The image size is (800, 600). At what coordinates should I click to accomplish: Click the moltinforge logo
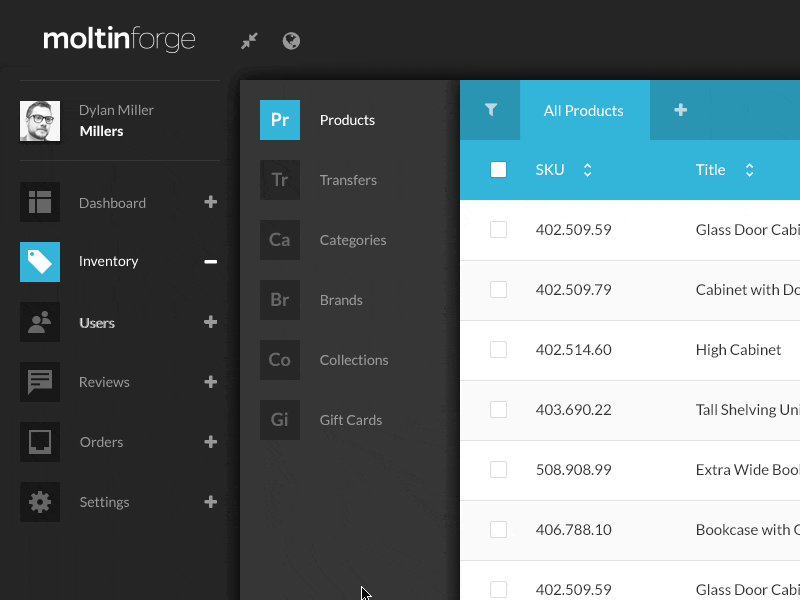click(119, 39)
